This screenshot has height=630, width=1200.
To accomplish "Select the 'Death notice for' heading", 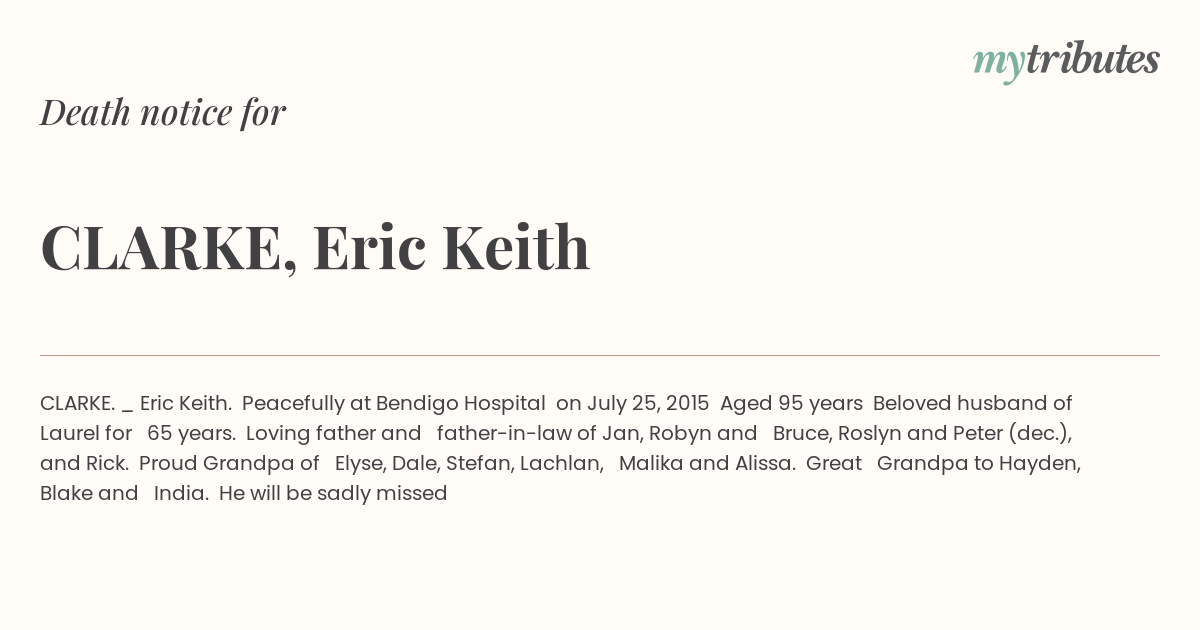I will [163, 112].
